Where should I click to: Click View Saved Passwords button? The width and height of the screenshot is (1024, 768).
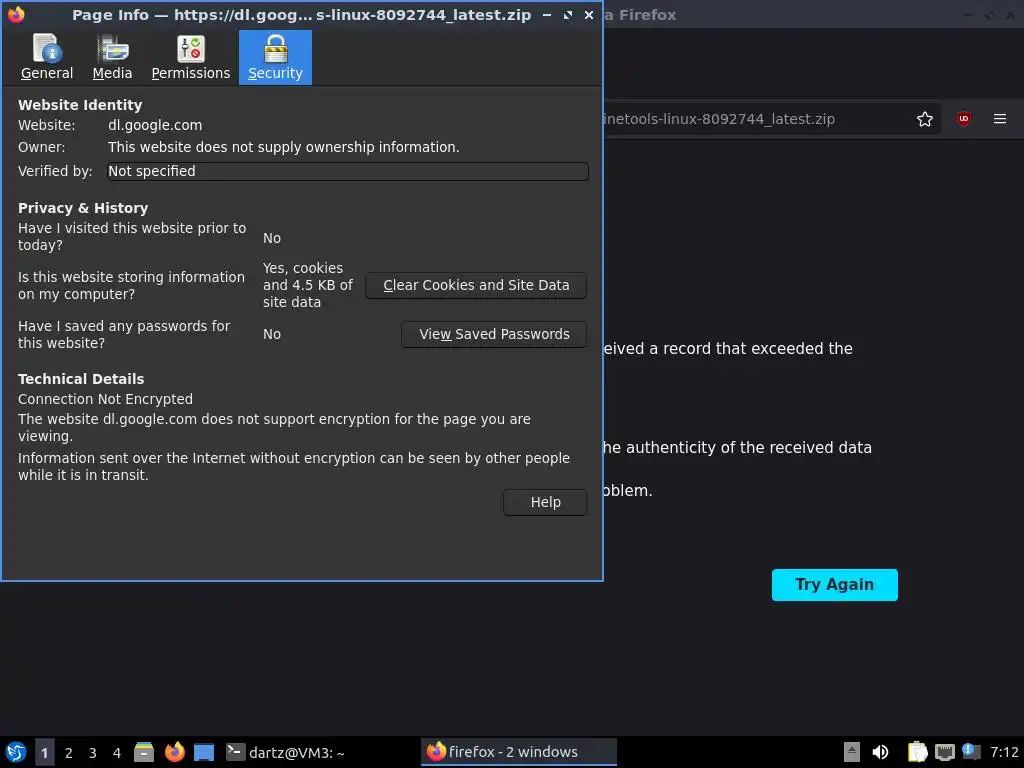coord(494,334)
